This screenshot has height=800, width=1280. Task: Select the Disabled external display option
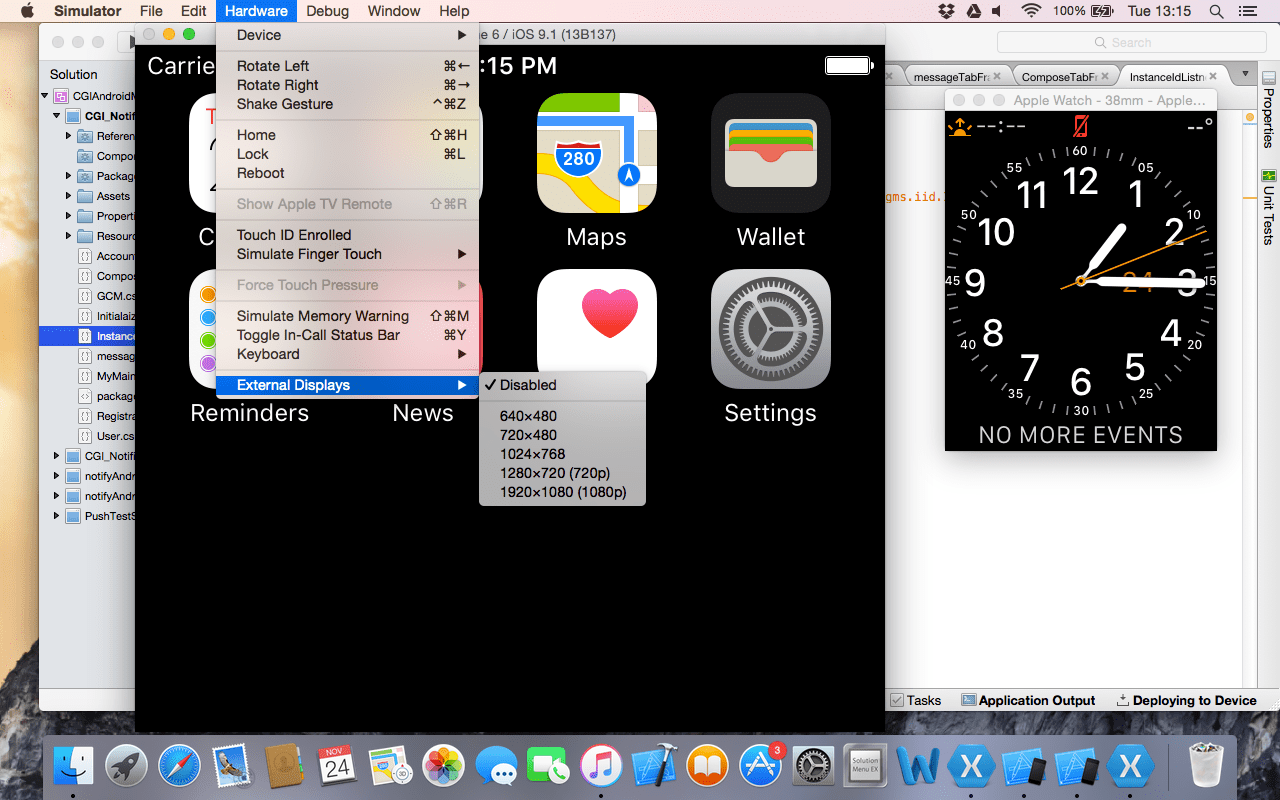pyautogui.click(x=563, y=385)
